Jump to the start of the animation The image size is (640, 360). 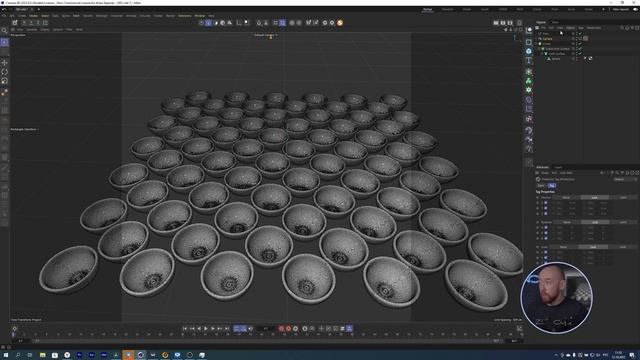tap(185, 329)
